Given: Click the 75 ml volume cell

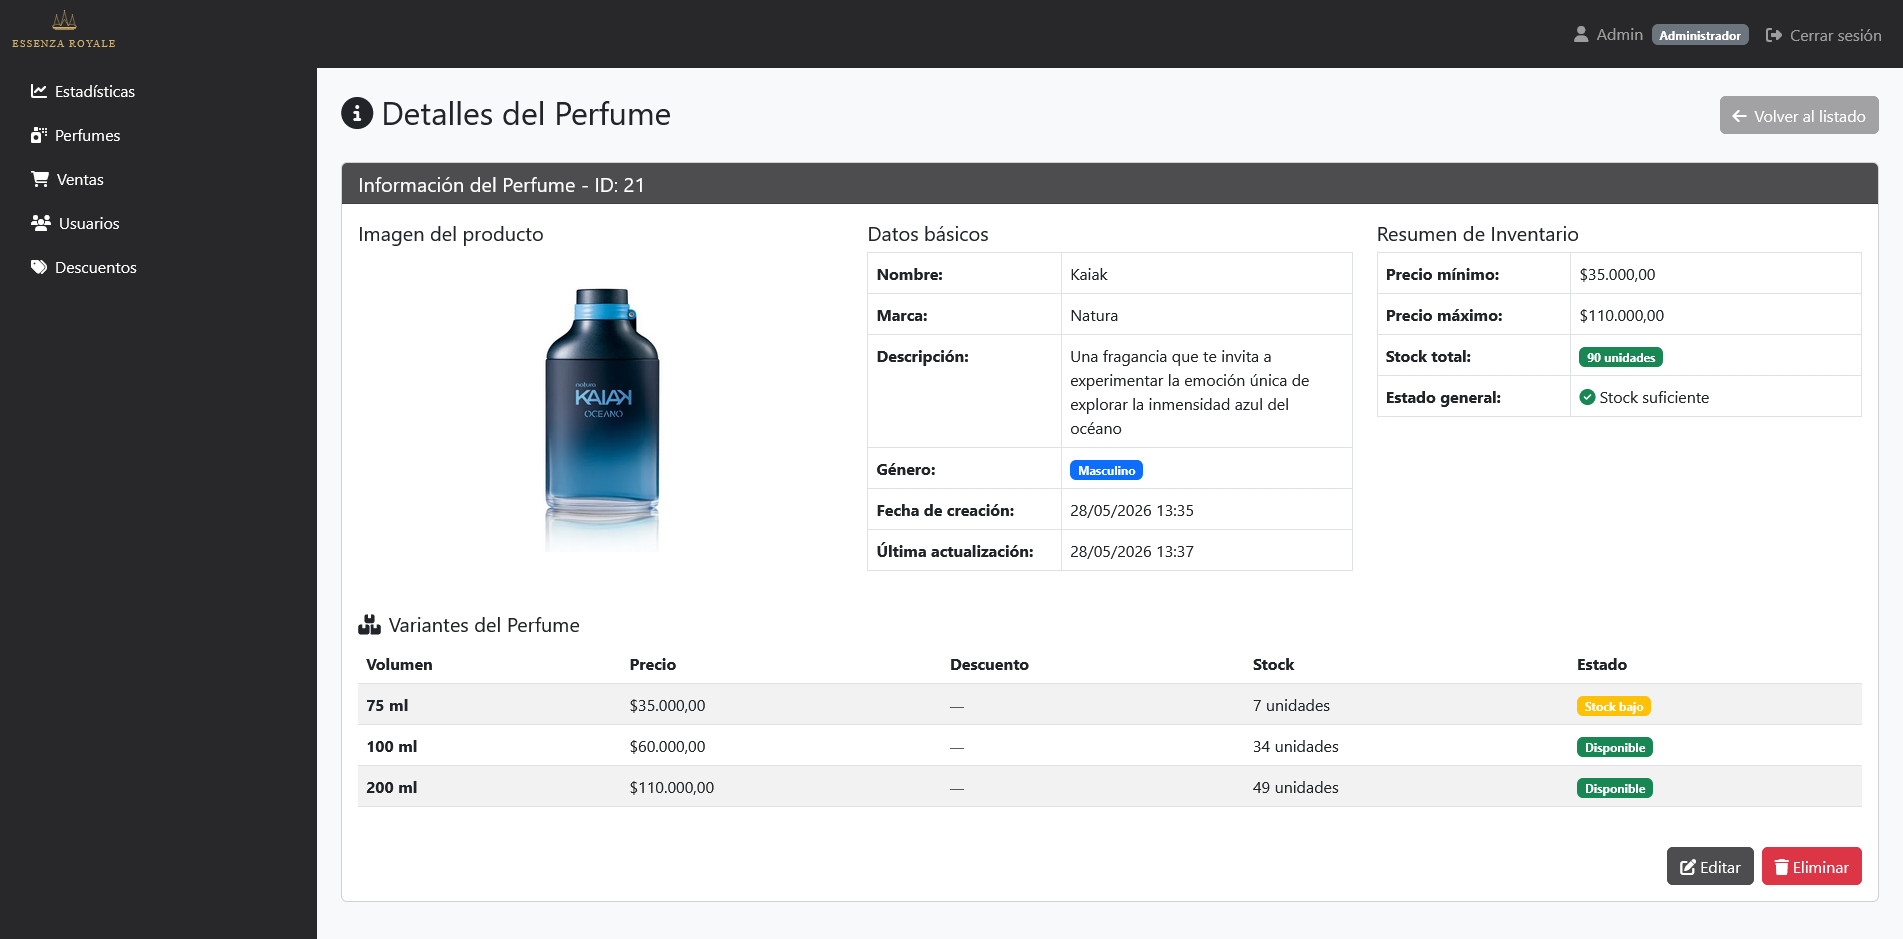Looking at the screenshot, I should [x=387, y=705].
